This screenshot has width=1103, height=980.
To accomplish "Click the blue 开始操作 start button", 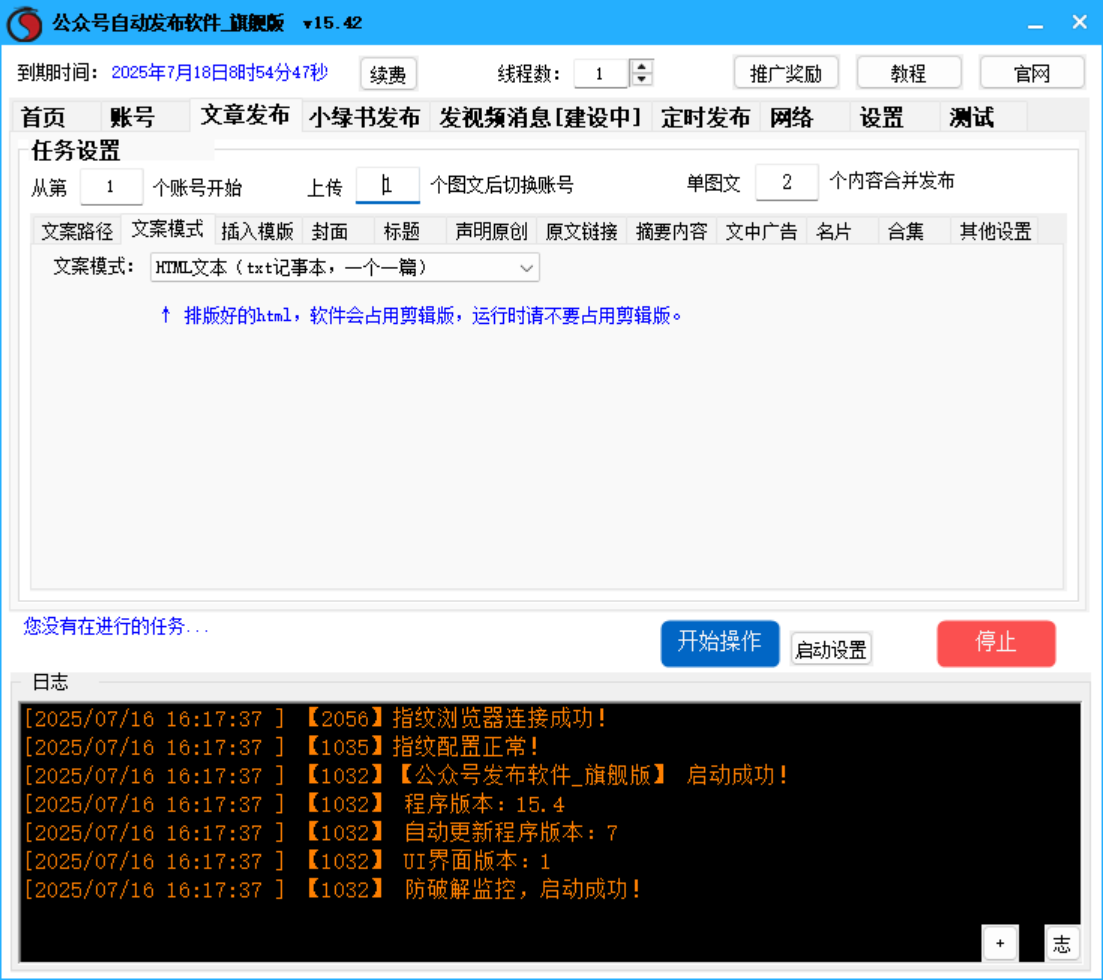I will tap(720, 643).
